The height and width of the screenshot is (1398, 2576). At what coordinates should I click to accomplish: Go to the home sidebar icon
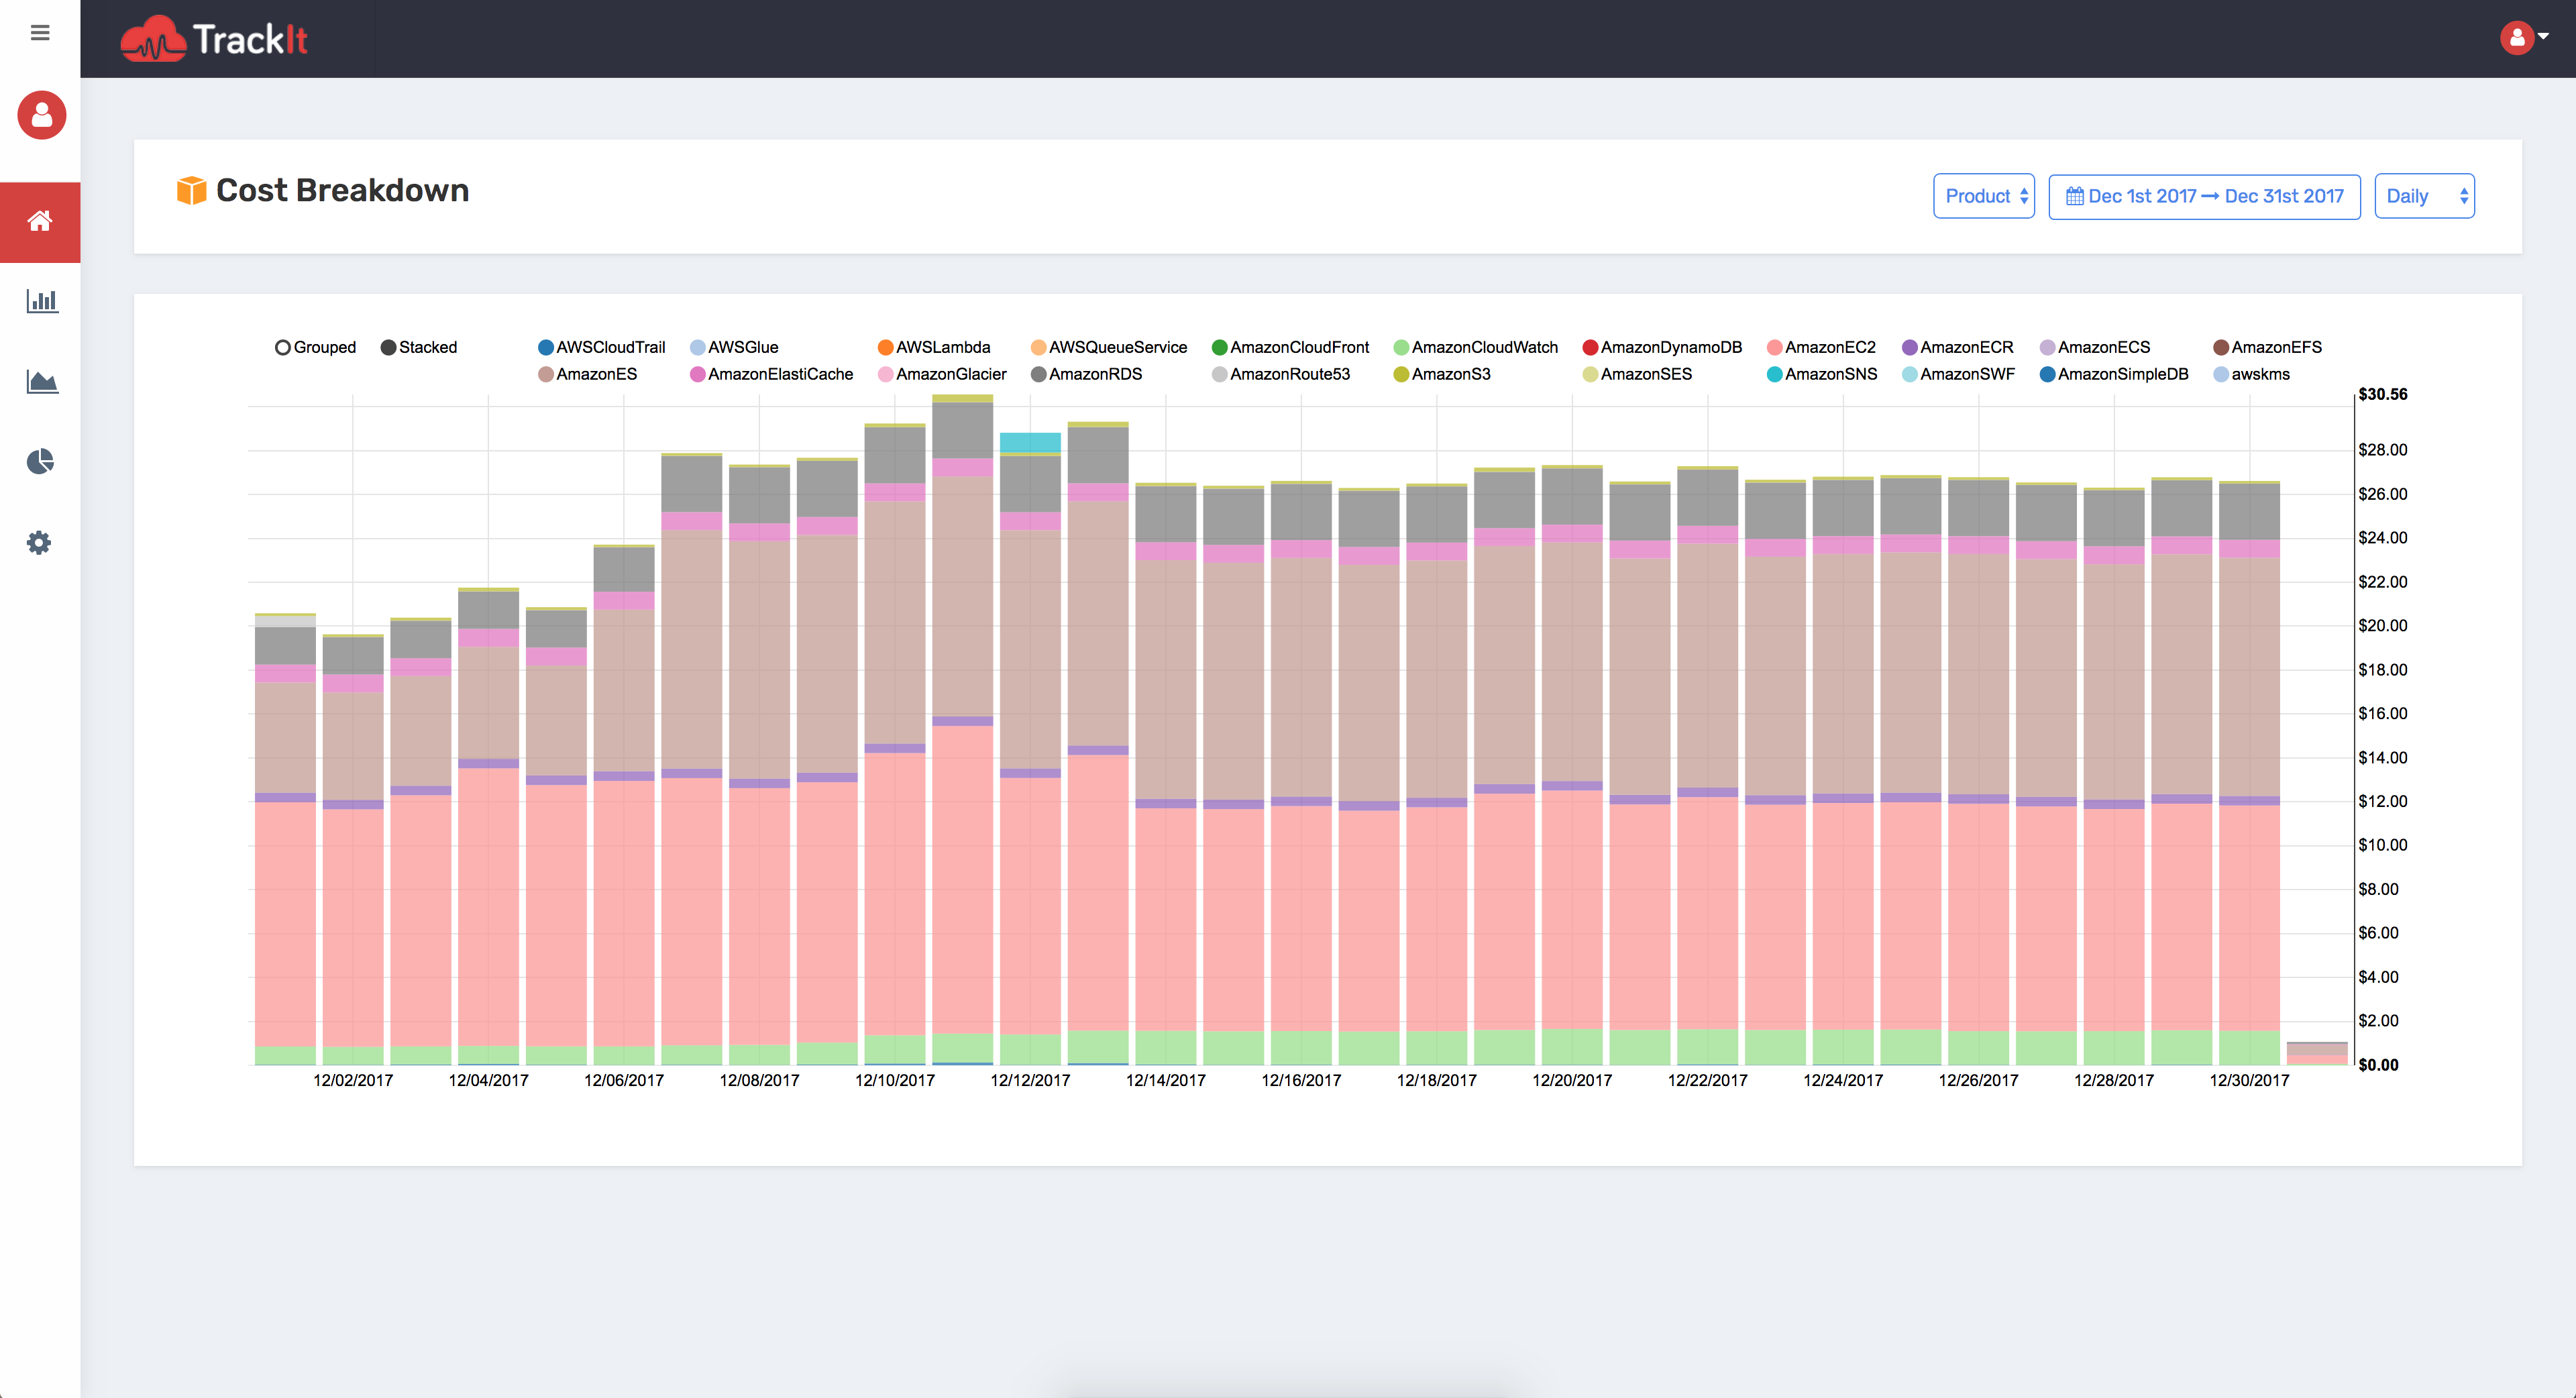tap(40, 222)
